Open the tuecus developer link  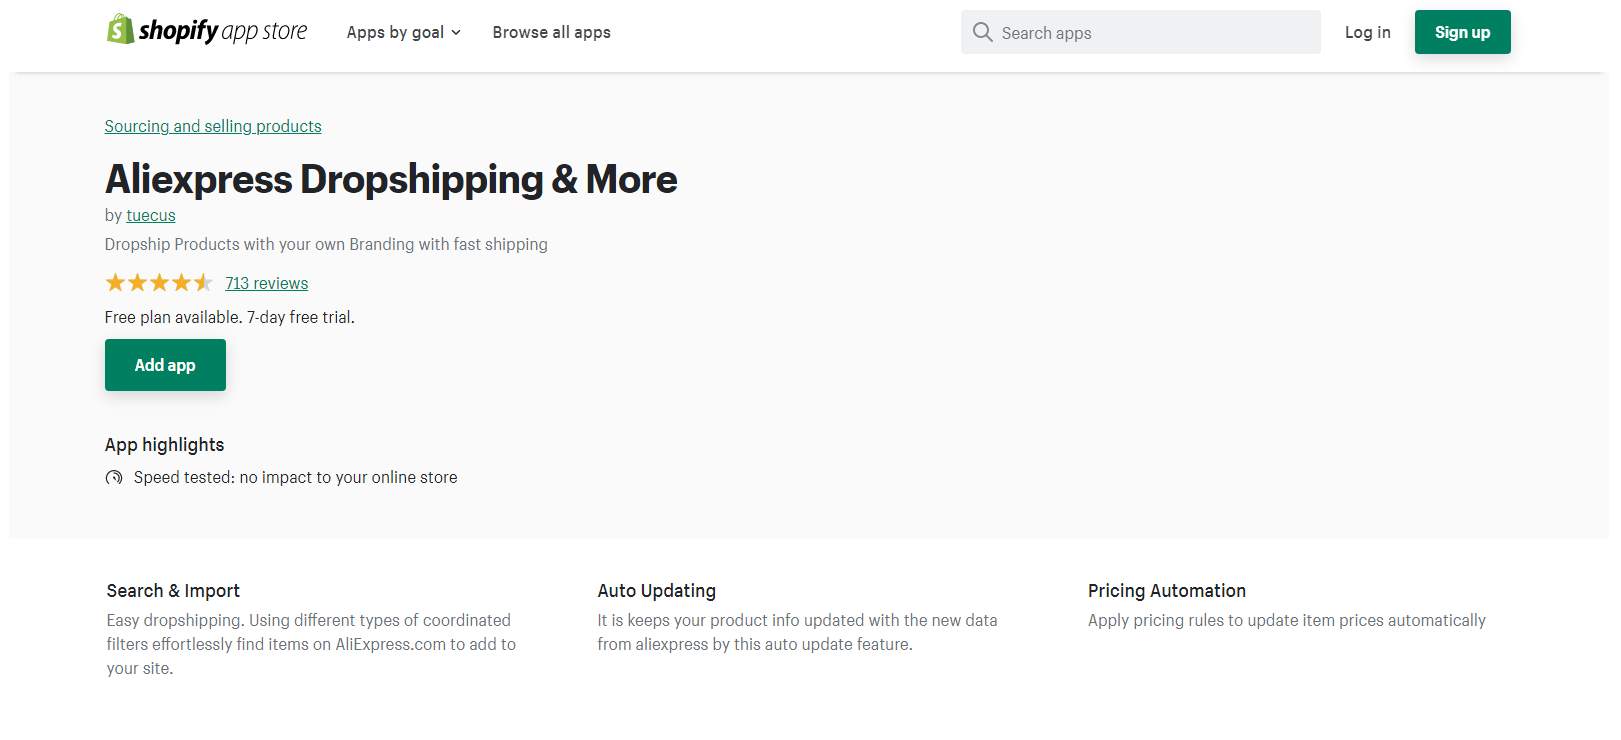tap(151, 215)
